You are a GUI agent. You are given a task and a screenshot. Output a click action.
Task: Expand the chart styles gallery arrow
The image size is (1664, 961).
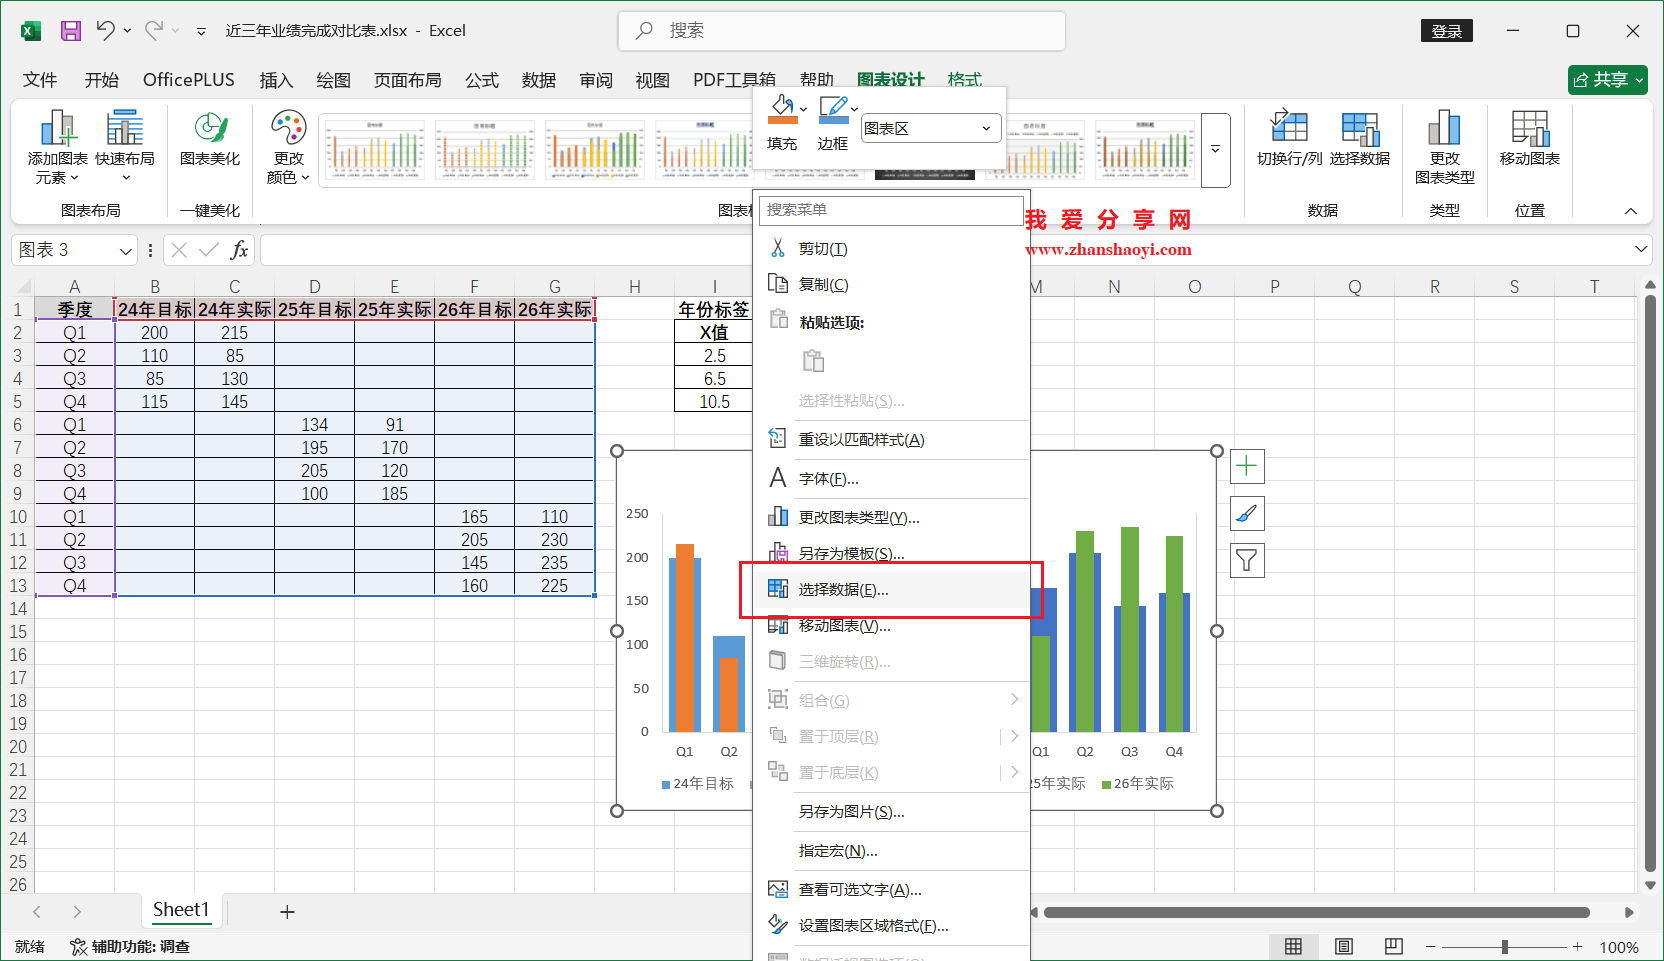coord(1215,149)
